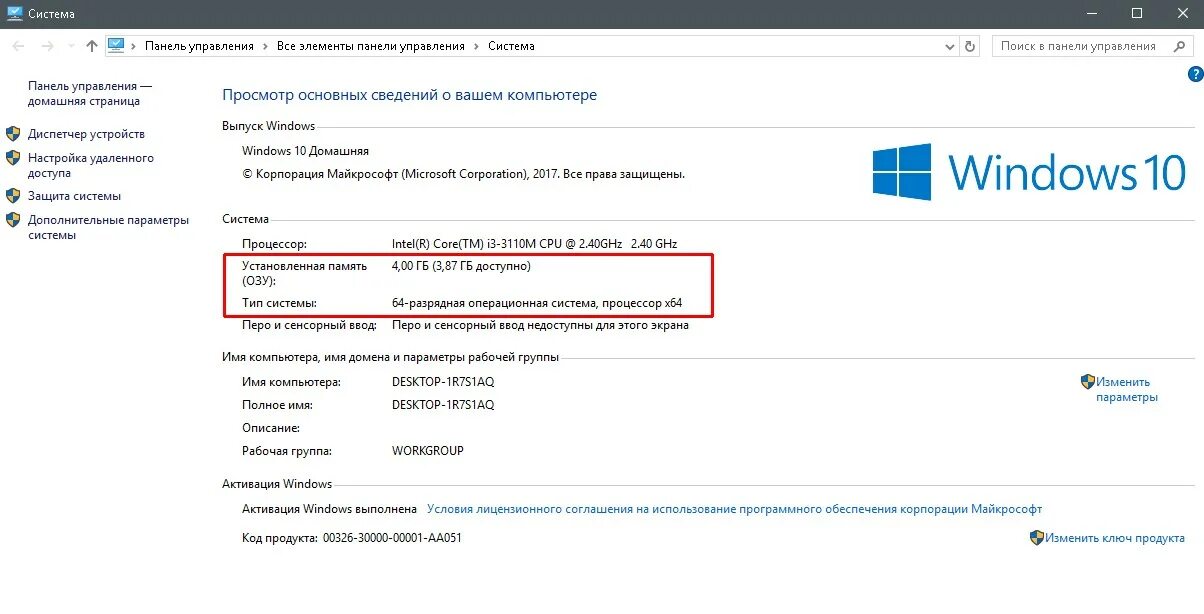
Task: Go up one level arrow
Action: [92, 46]
